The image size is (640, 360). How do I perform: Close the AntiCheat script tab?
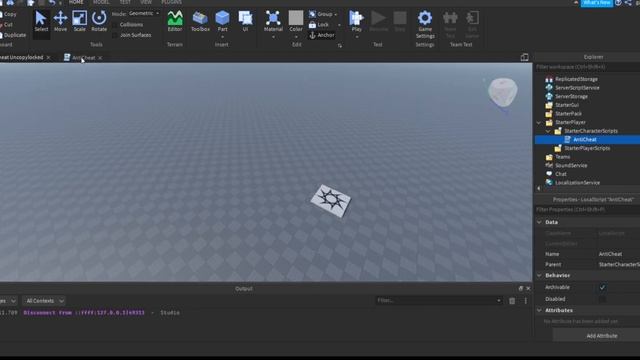tap(100, 58)
